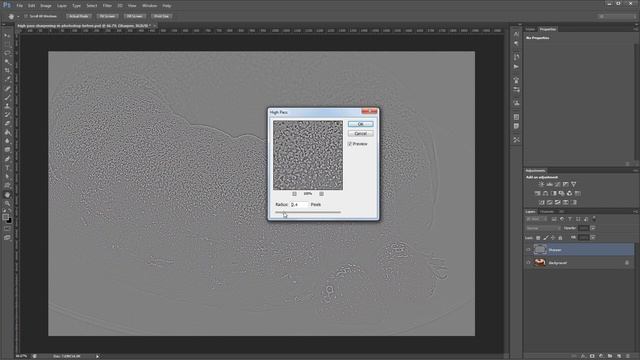Open Hand tool preset picker arrow
The height and width of the screenshot is (360, 640).
point(18,17)
